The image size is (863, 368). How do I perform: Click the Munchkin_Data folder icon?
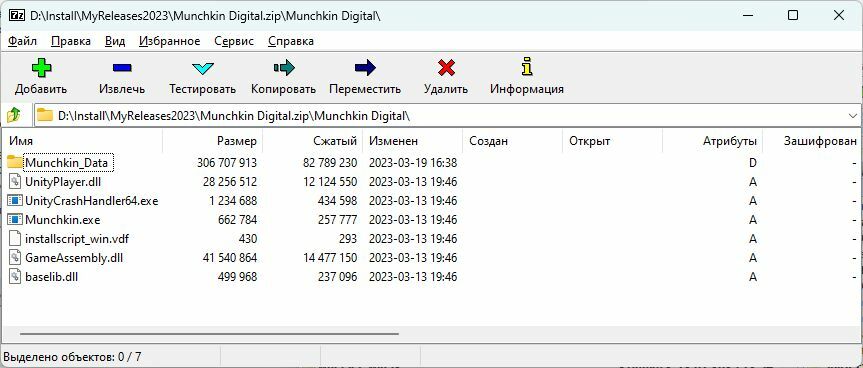pos(15,162)
